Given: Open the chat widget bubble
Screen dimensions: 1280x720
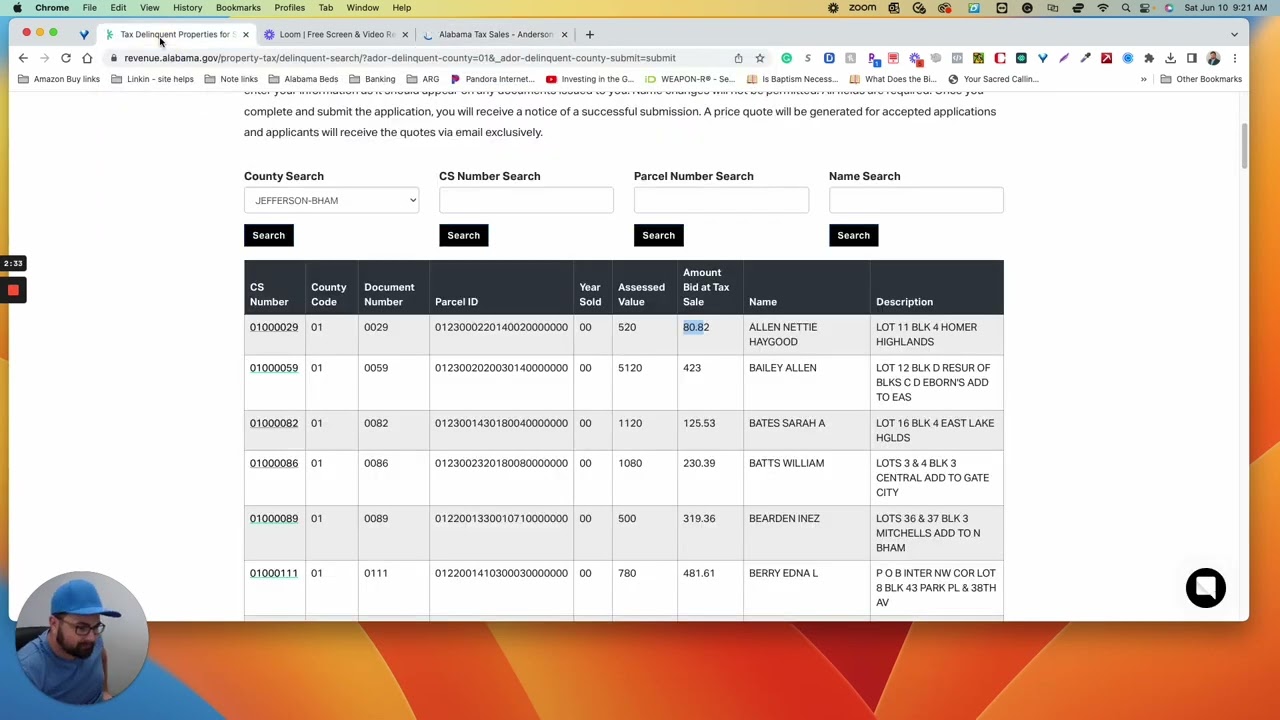Looking at the screenshot, I should point(1205,588).
